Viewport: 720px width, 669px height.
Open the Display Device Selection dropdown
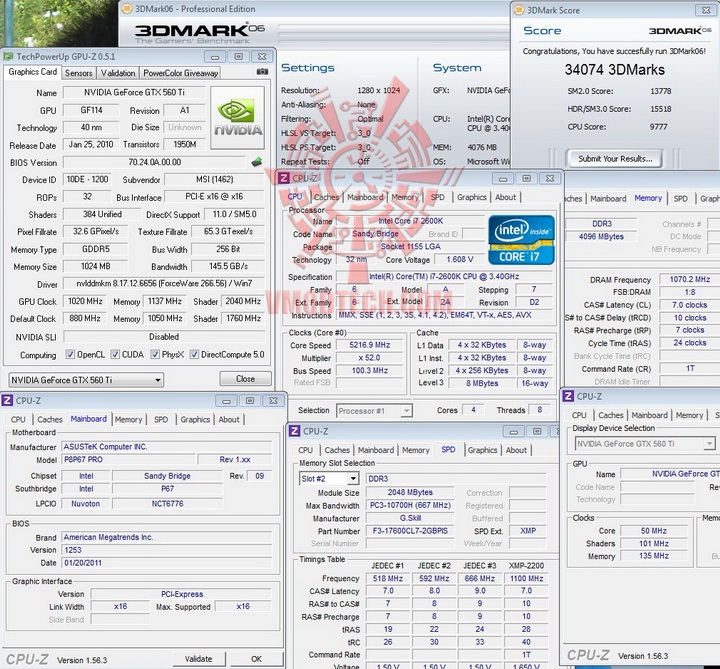pos(645,444)
